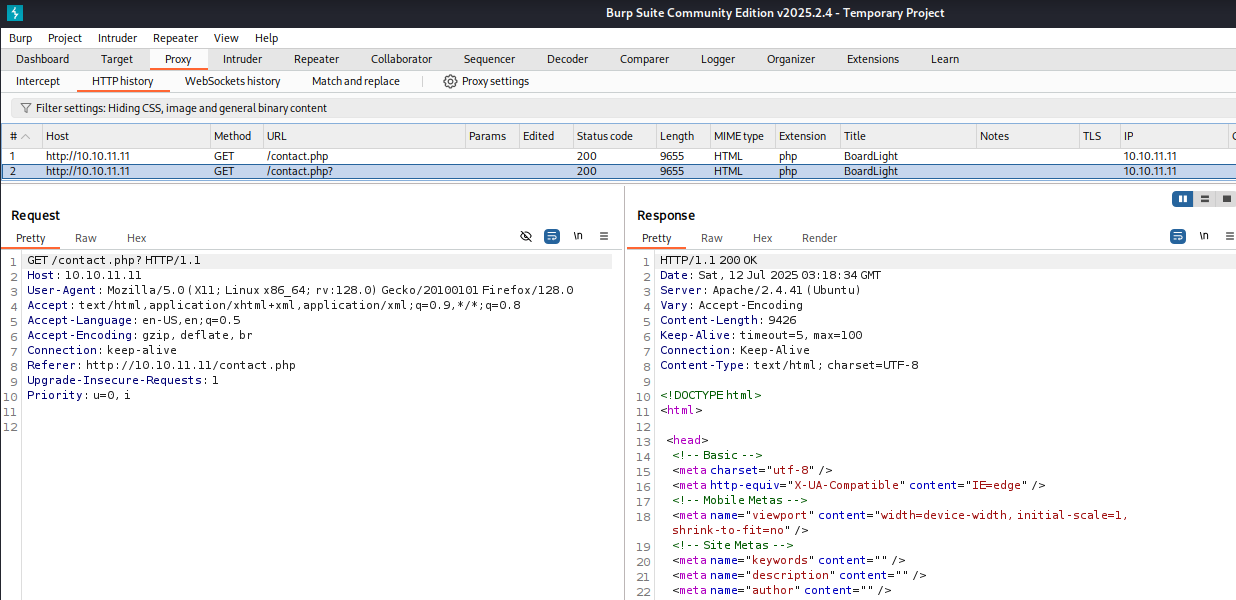Screen dimensions: 1236x600
Task: Toggle hidden-items eye icon in Request panel
Action: coord(526,236)
